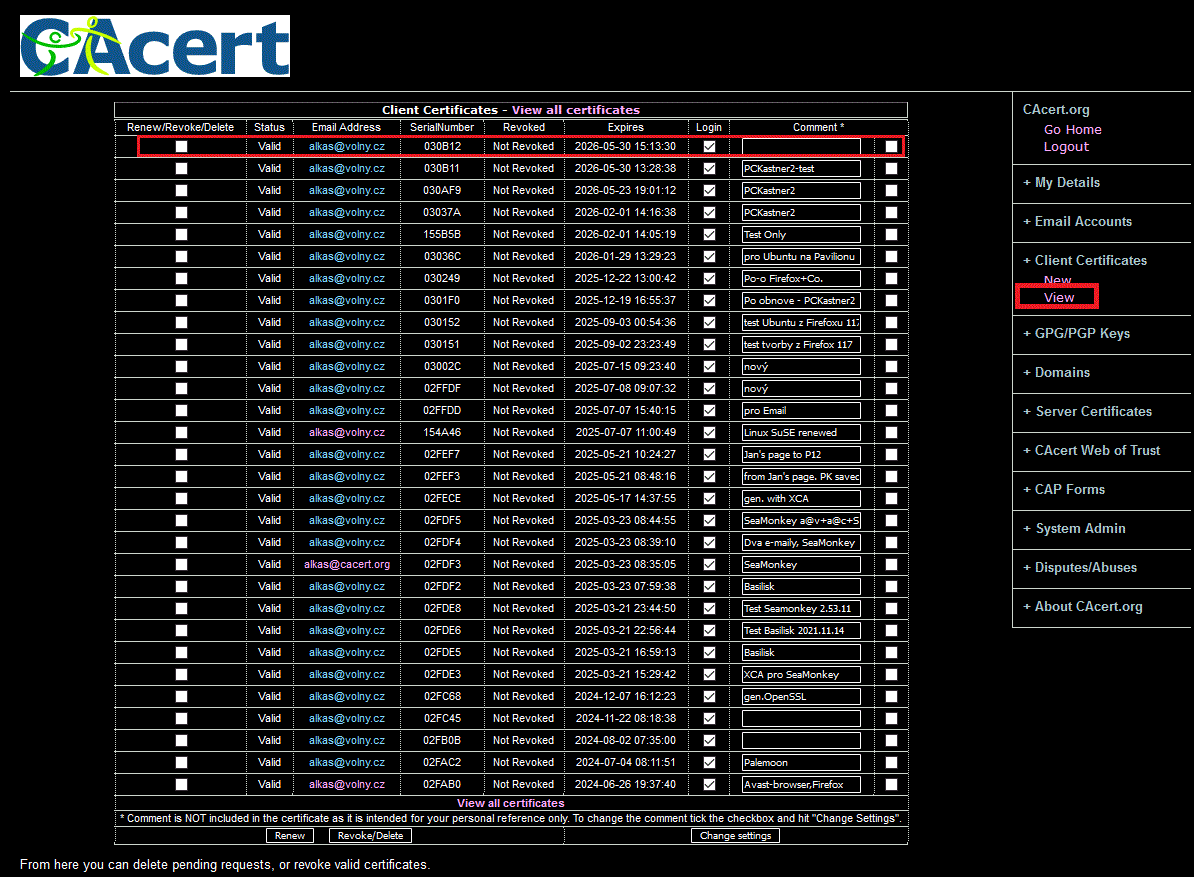Tick comment checkbox for the Palemoon certificate
The height and width of the screenshot is (877, 1194).
pos(891,762)
